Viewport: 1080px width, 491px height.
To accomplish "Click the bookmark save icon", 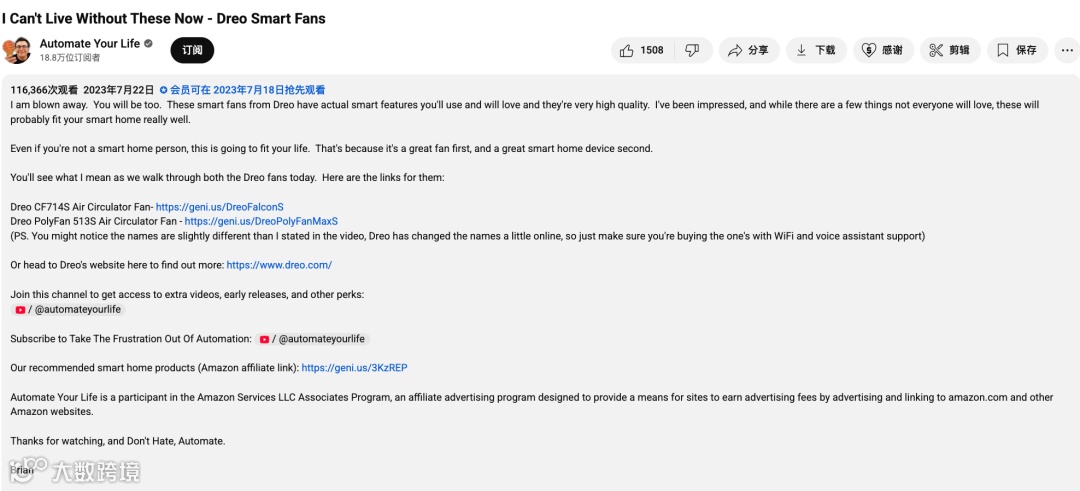I will (x=1003, y=50).
